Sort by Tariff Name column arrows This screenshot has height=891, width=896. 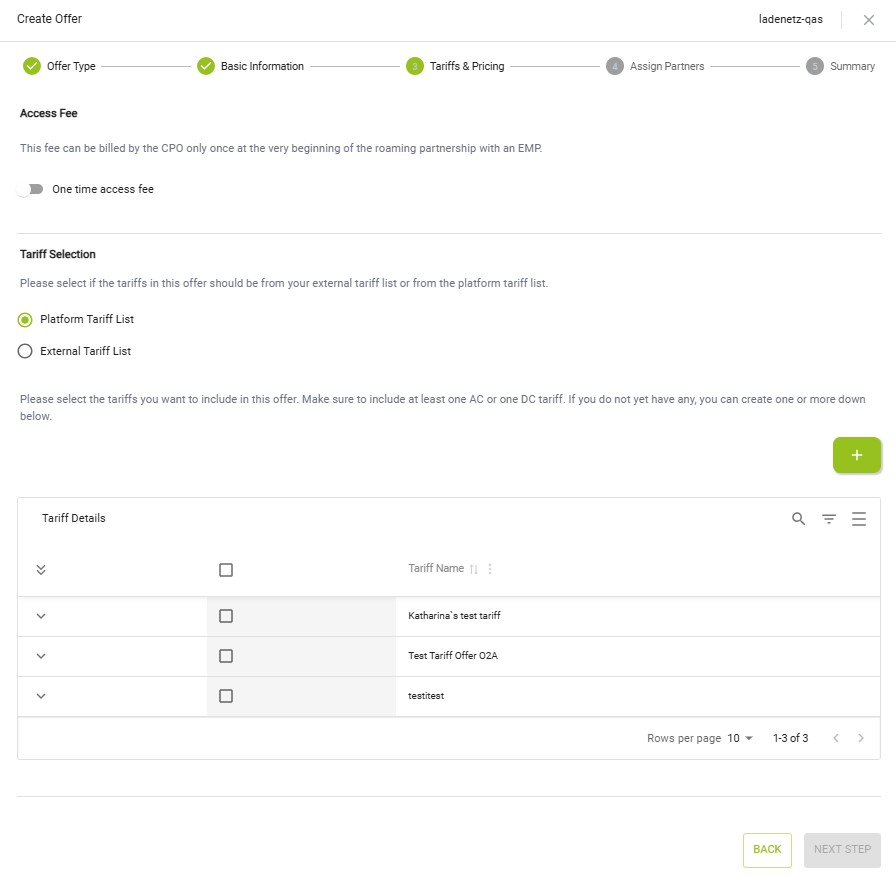474,569
